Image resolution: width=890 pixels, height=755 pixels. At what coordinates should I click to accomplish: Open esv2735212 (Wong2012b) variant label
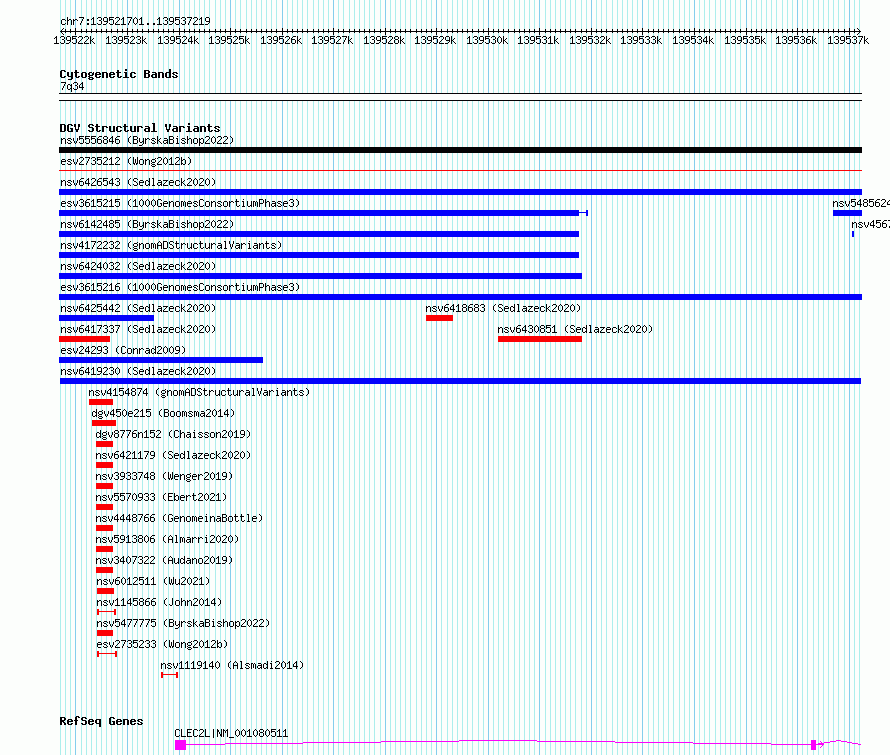126,161
